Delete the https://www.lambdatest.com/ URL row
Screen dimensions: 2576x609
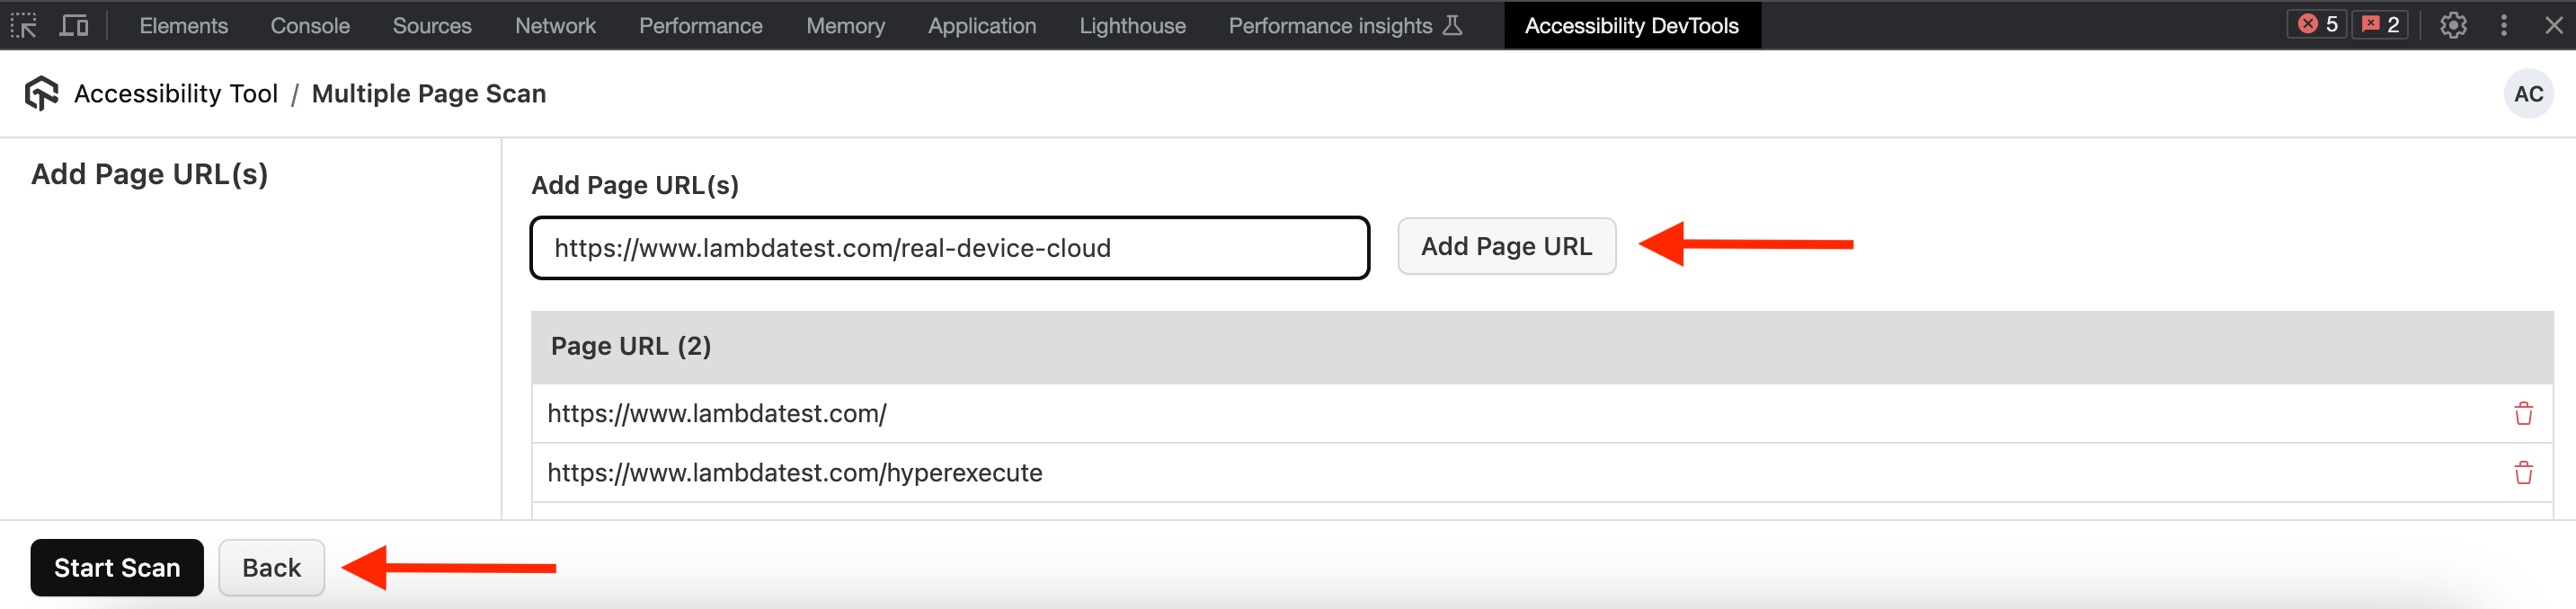coord(2522,413)
